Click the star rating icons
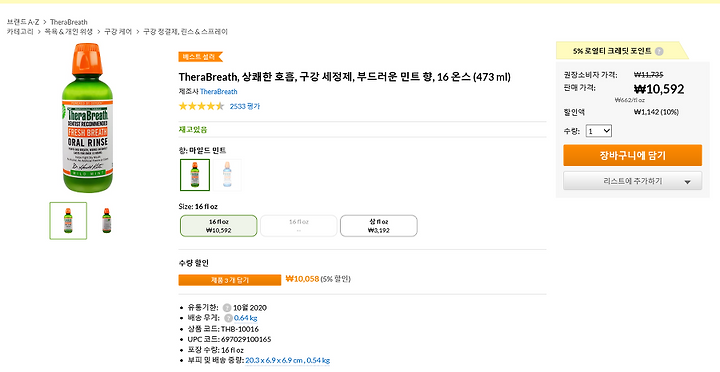 click(201, 106)
